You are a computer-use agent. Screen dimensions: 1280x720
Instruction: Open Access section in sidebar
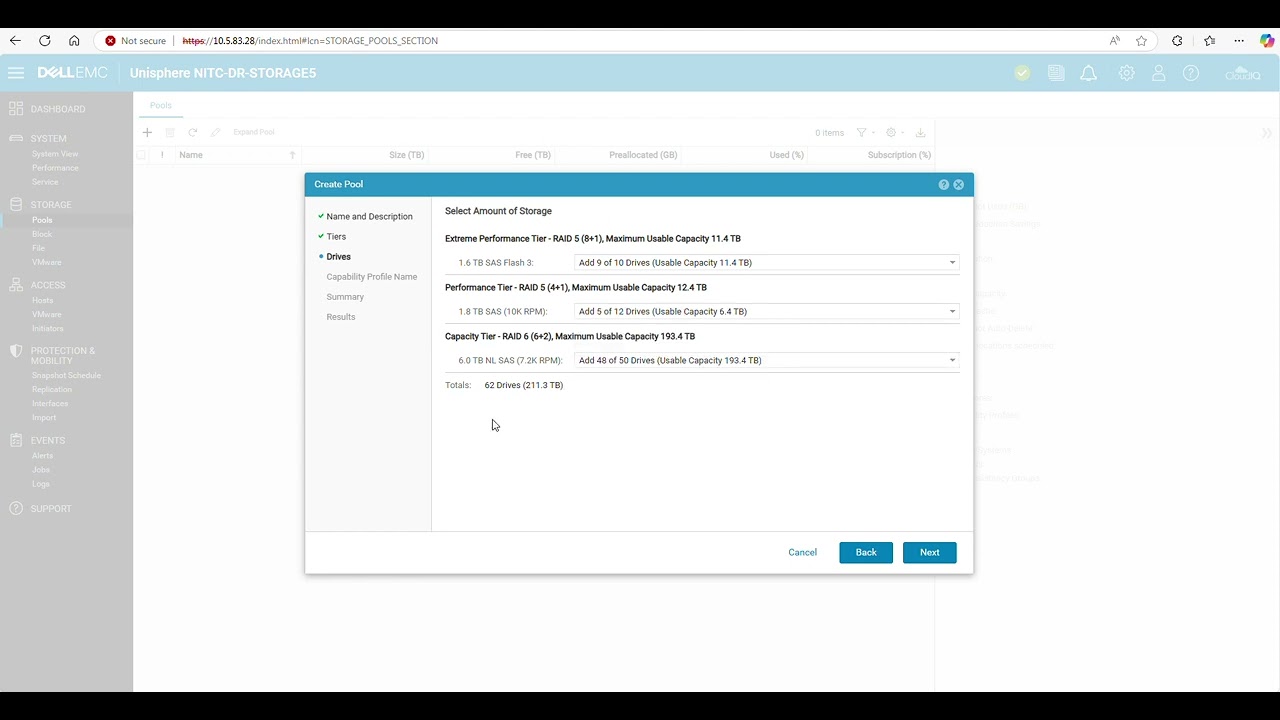click(48, 285)
